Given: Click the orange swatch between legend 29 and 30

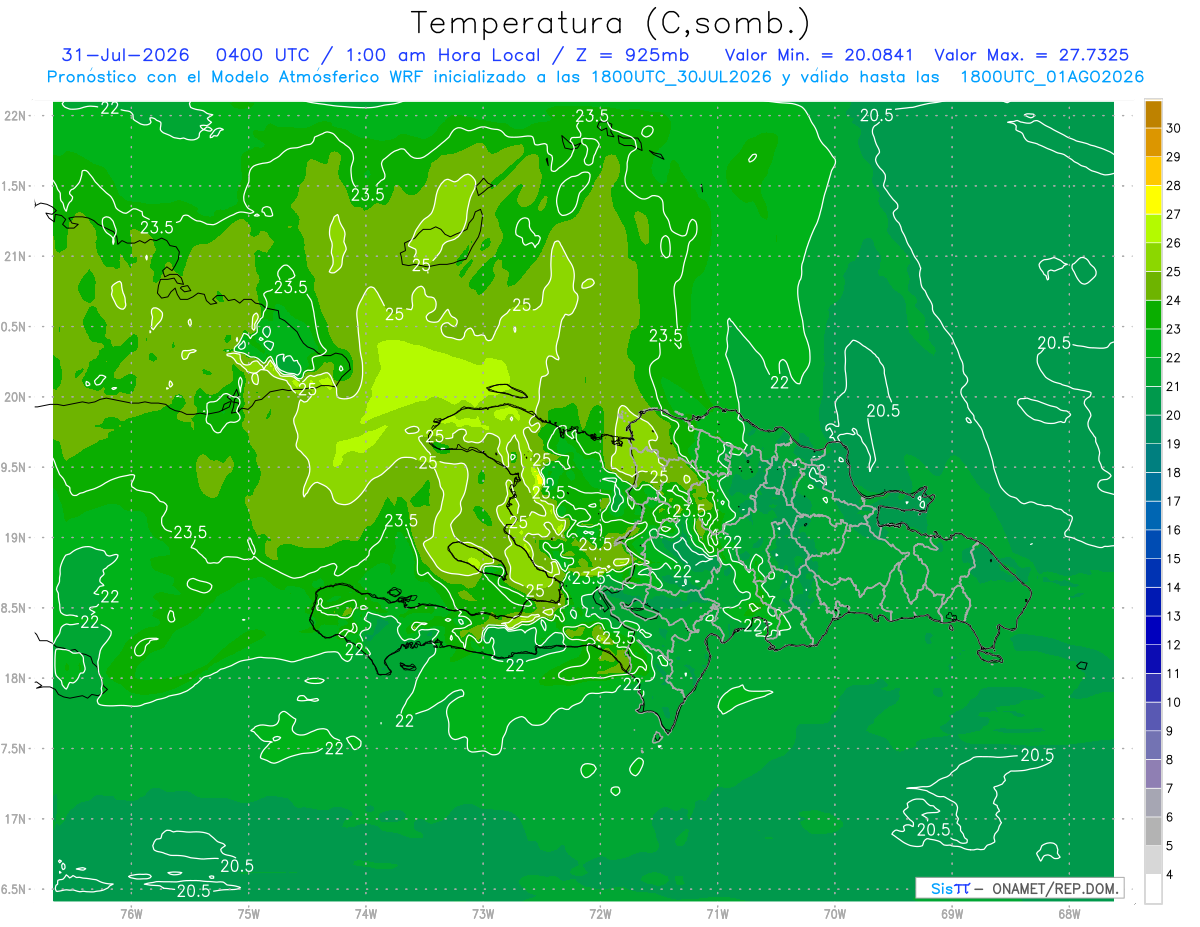Looking at the screenshot, I should 1153,142.
